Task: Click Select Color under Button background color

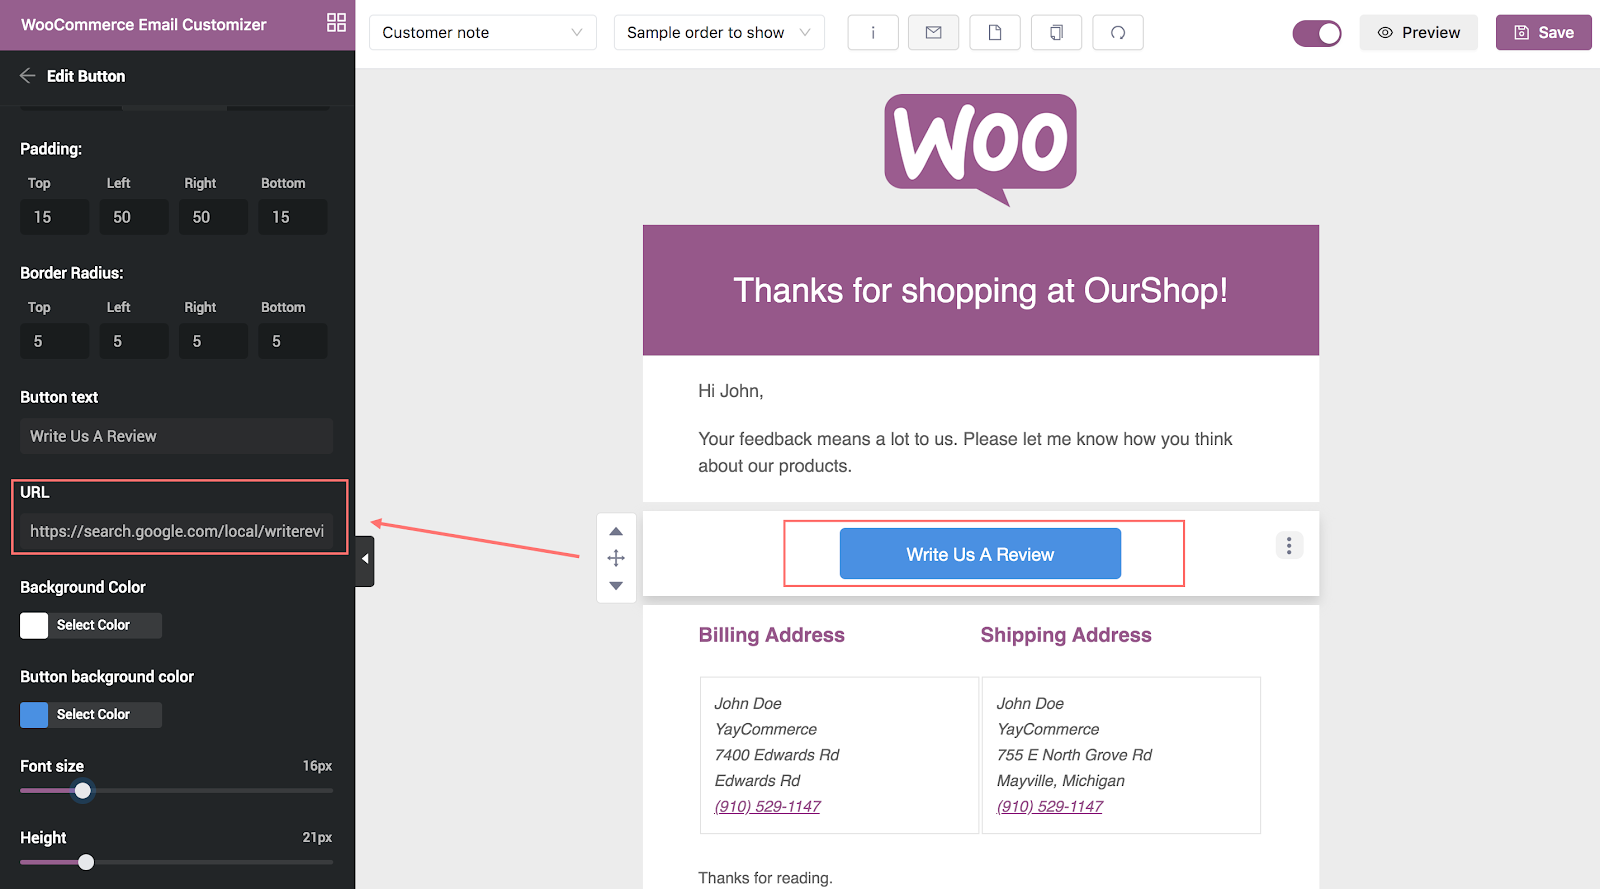Action: [93, 714]
